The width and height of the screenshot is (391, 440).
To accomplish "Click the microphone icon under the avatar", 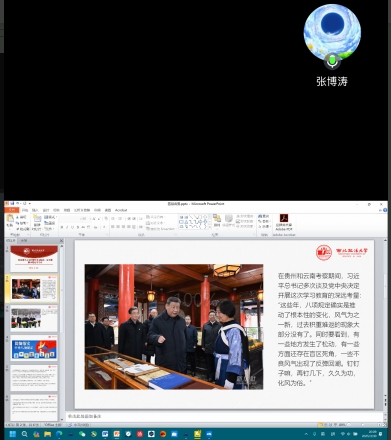I will [x=332, y=61].
